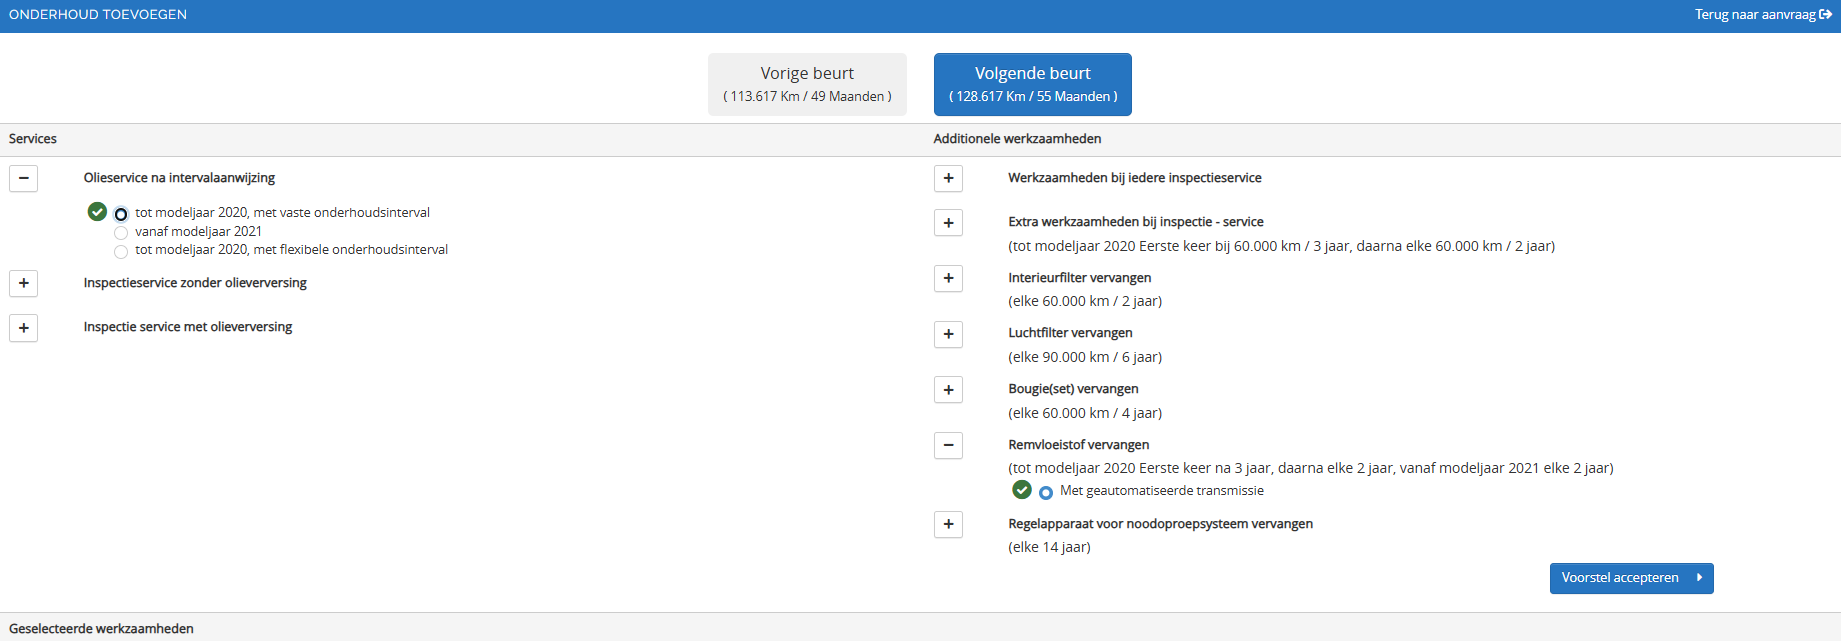
Task: Click plus icon beside Luchtfilter vervangen
Action: pos(948,334)
